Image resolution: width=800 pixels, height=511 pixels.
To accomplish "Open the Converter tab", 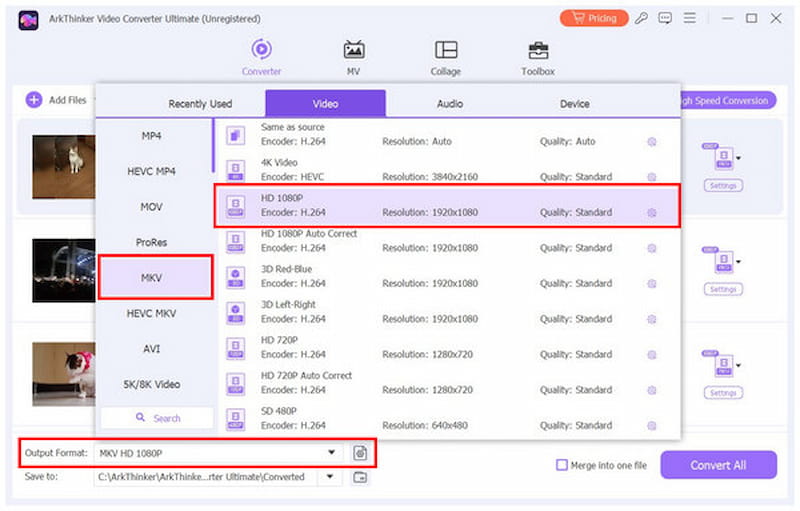I will tap(261, 57).
